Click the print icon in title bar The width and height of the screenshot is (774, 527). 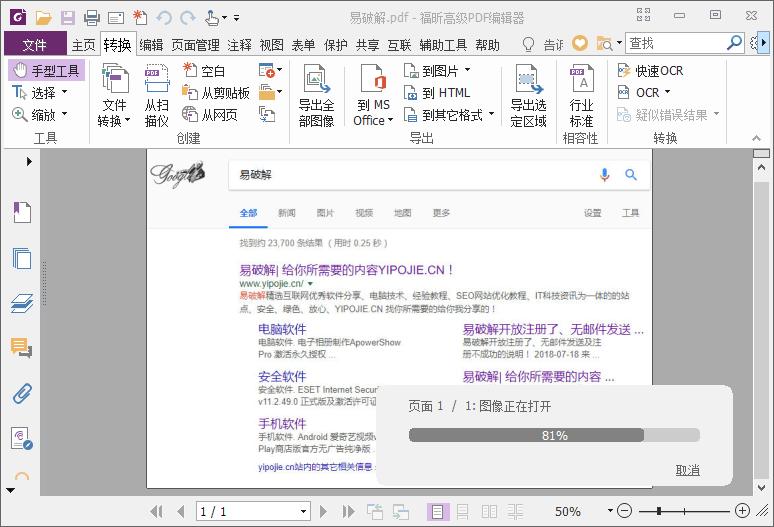point(92,17)
